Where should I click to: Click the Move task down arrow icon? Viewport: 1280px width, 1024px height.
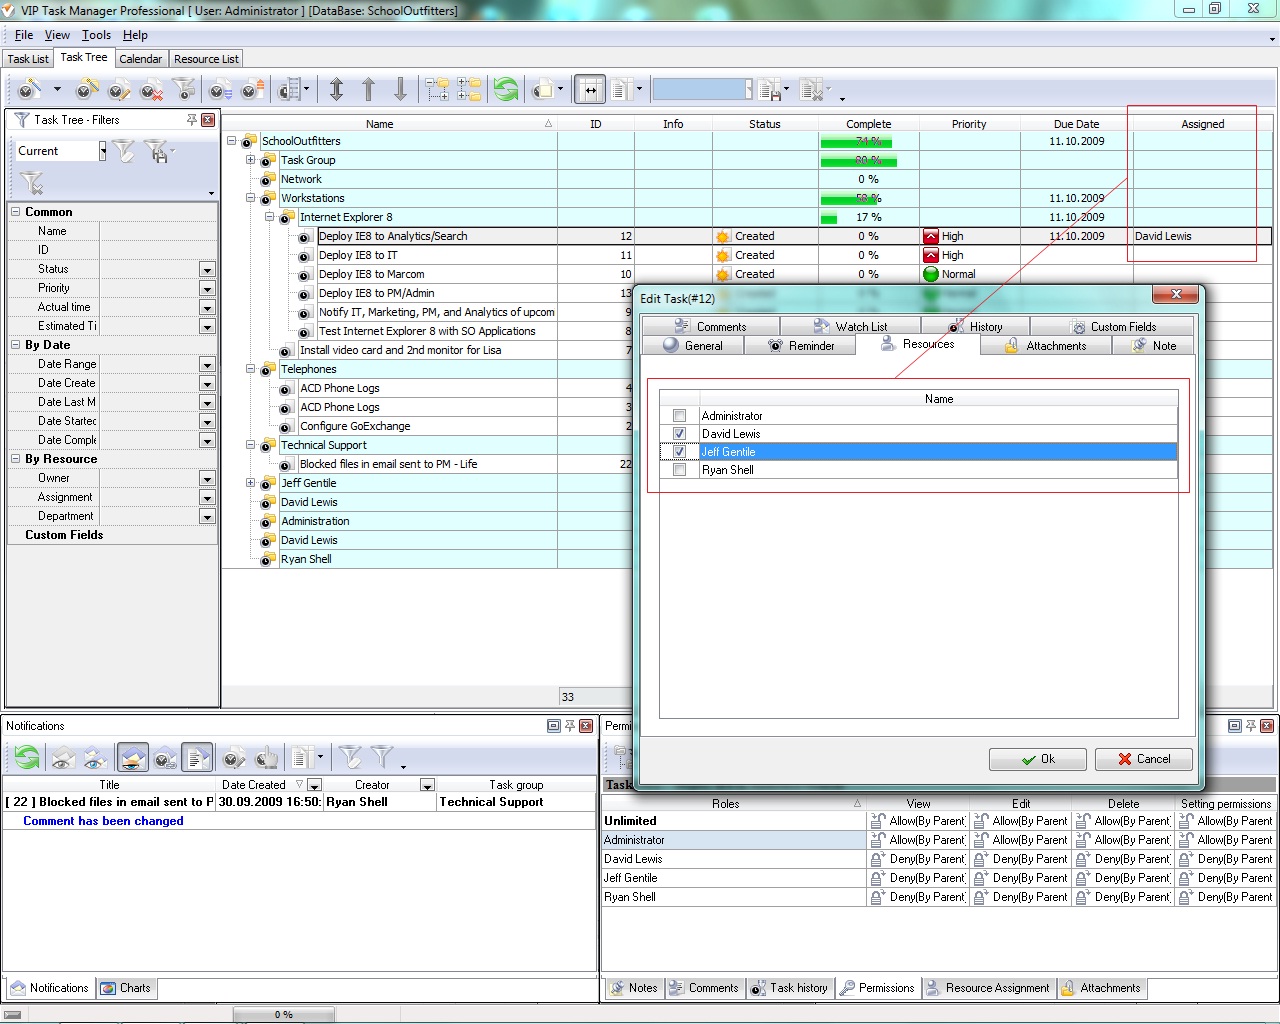pos(400,90)
